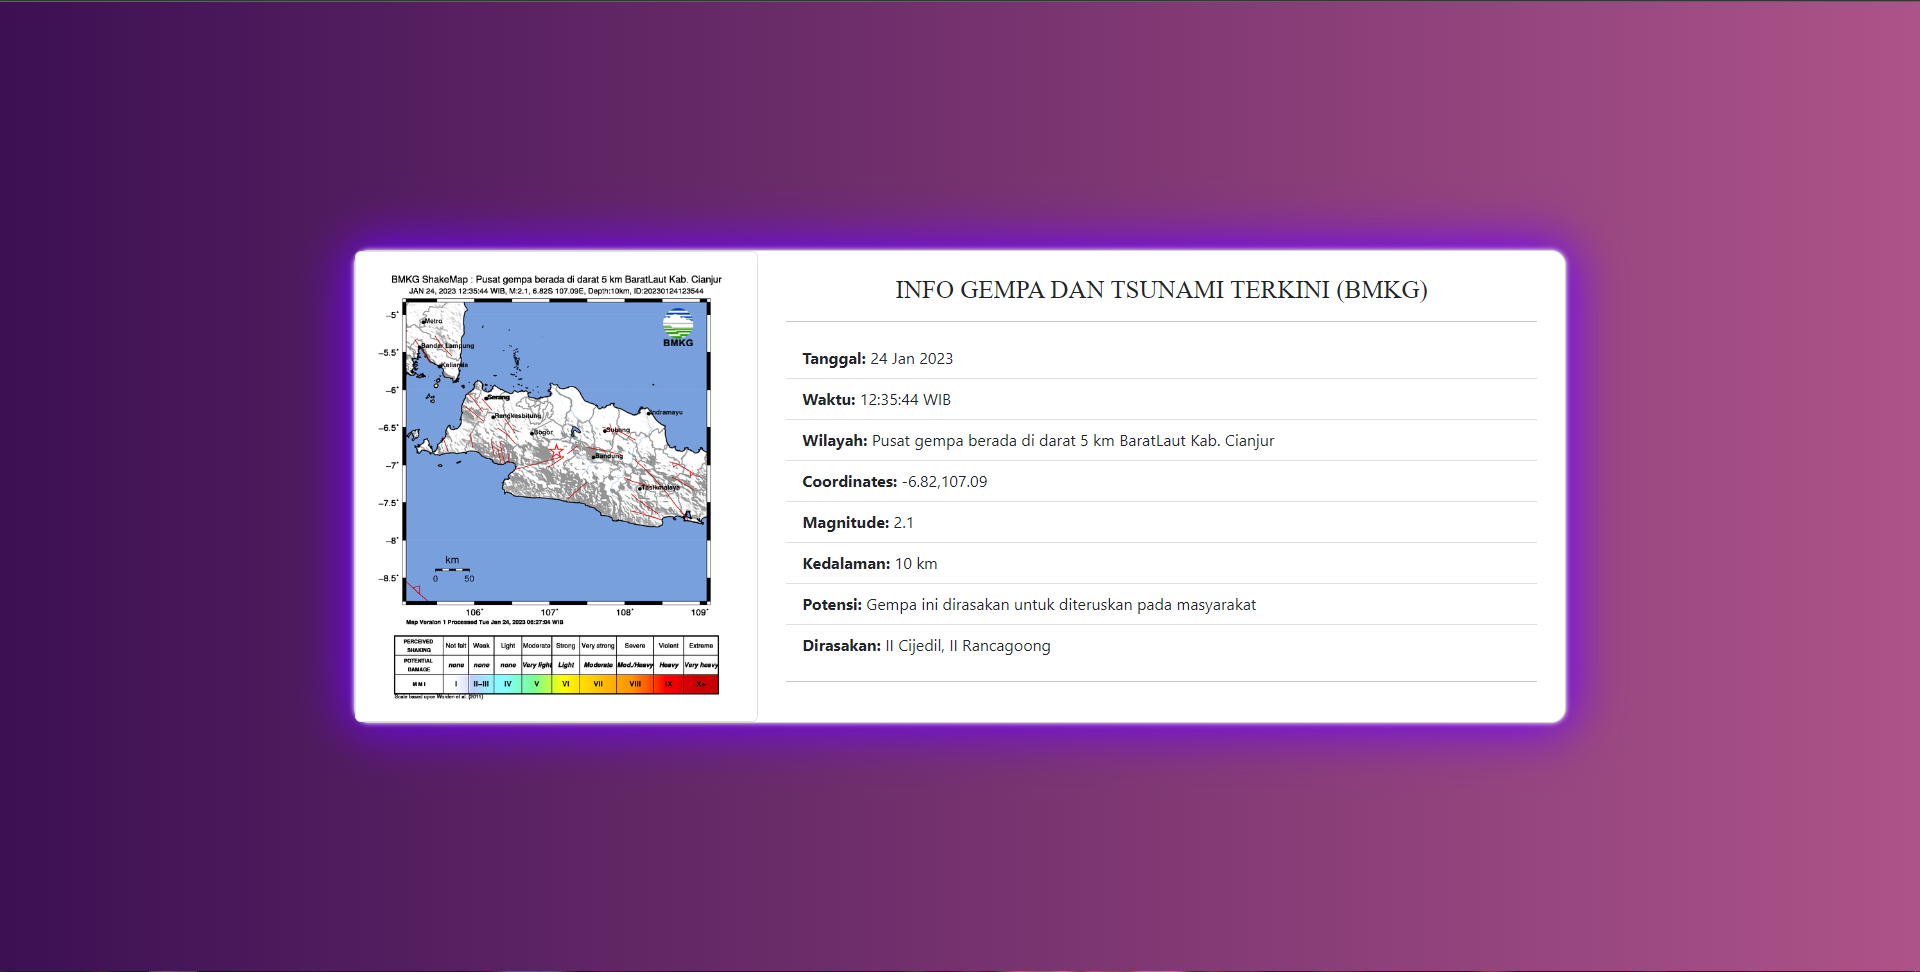
Task: Click the Waktu row showing 12:35:44 WIB
Action: [x=876, y=400]
